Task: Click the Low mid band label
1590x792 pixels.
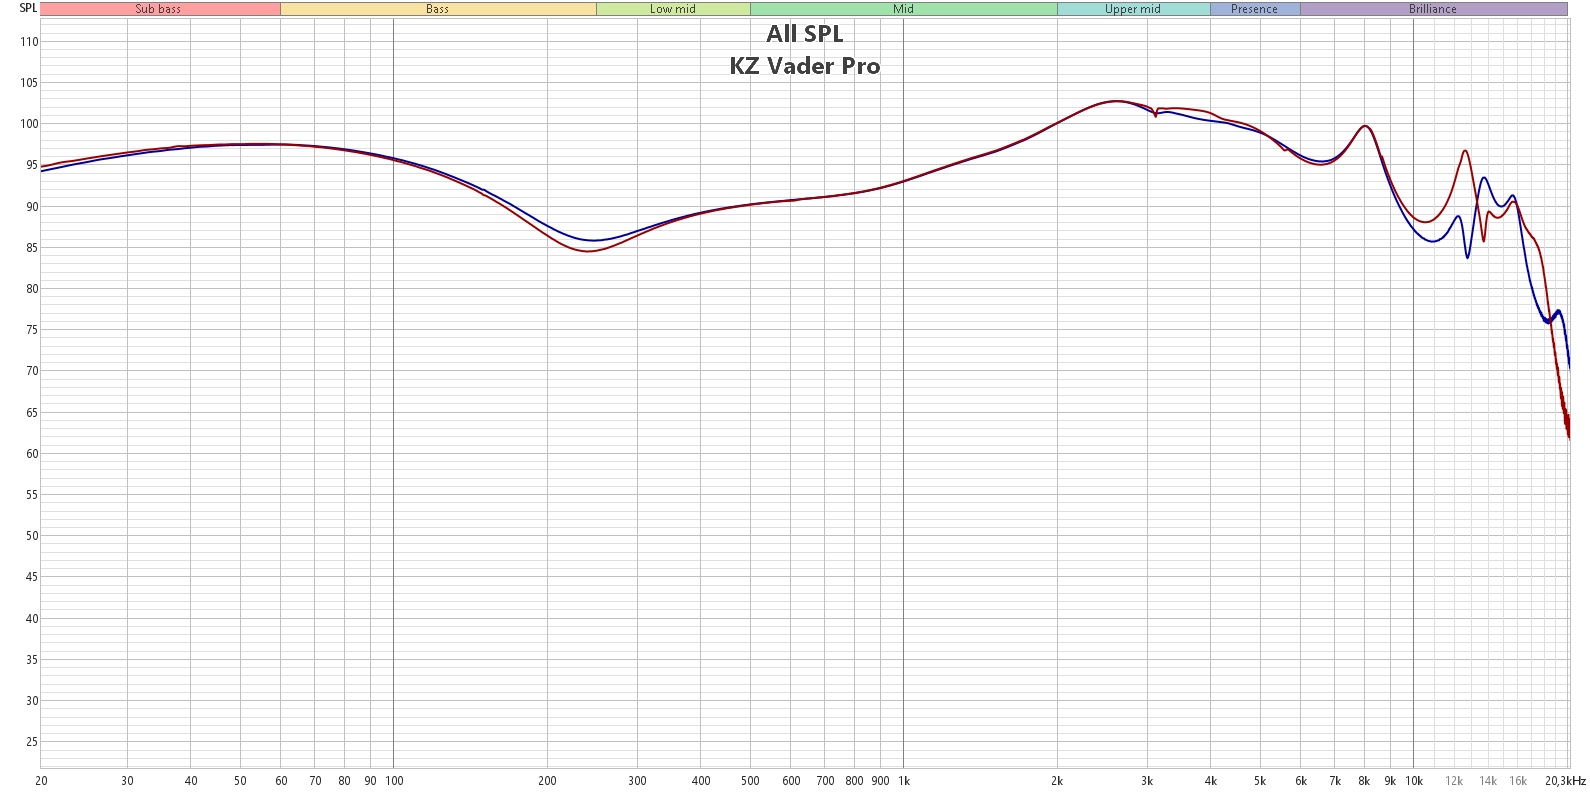Action: point(673,9)
